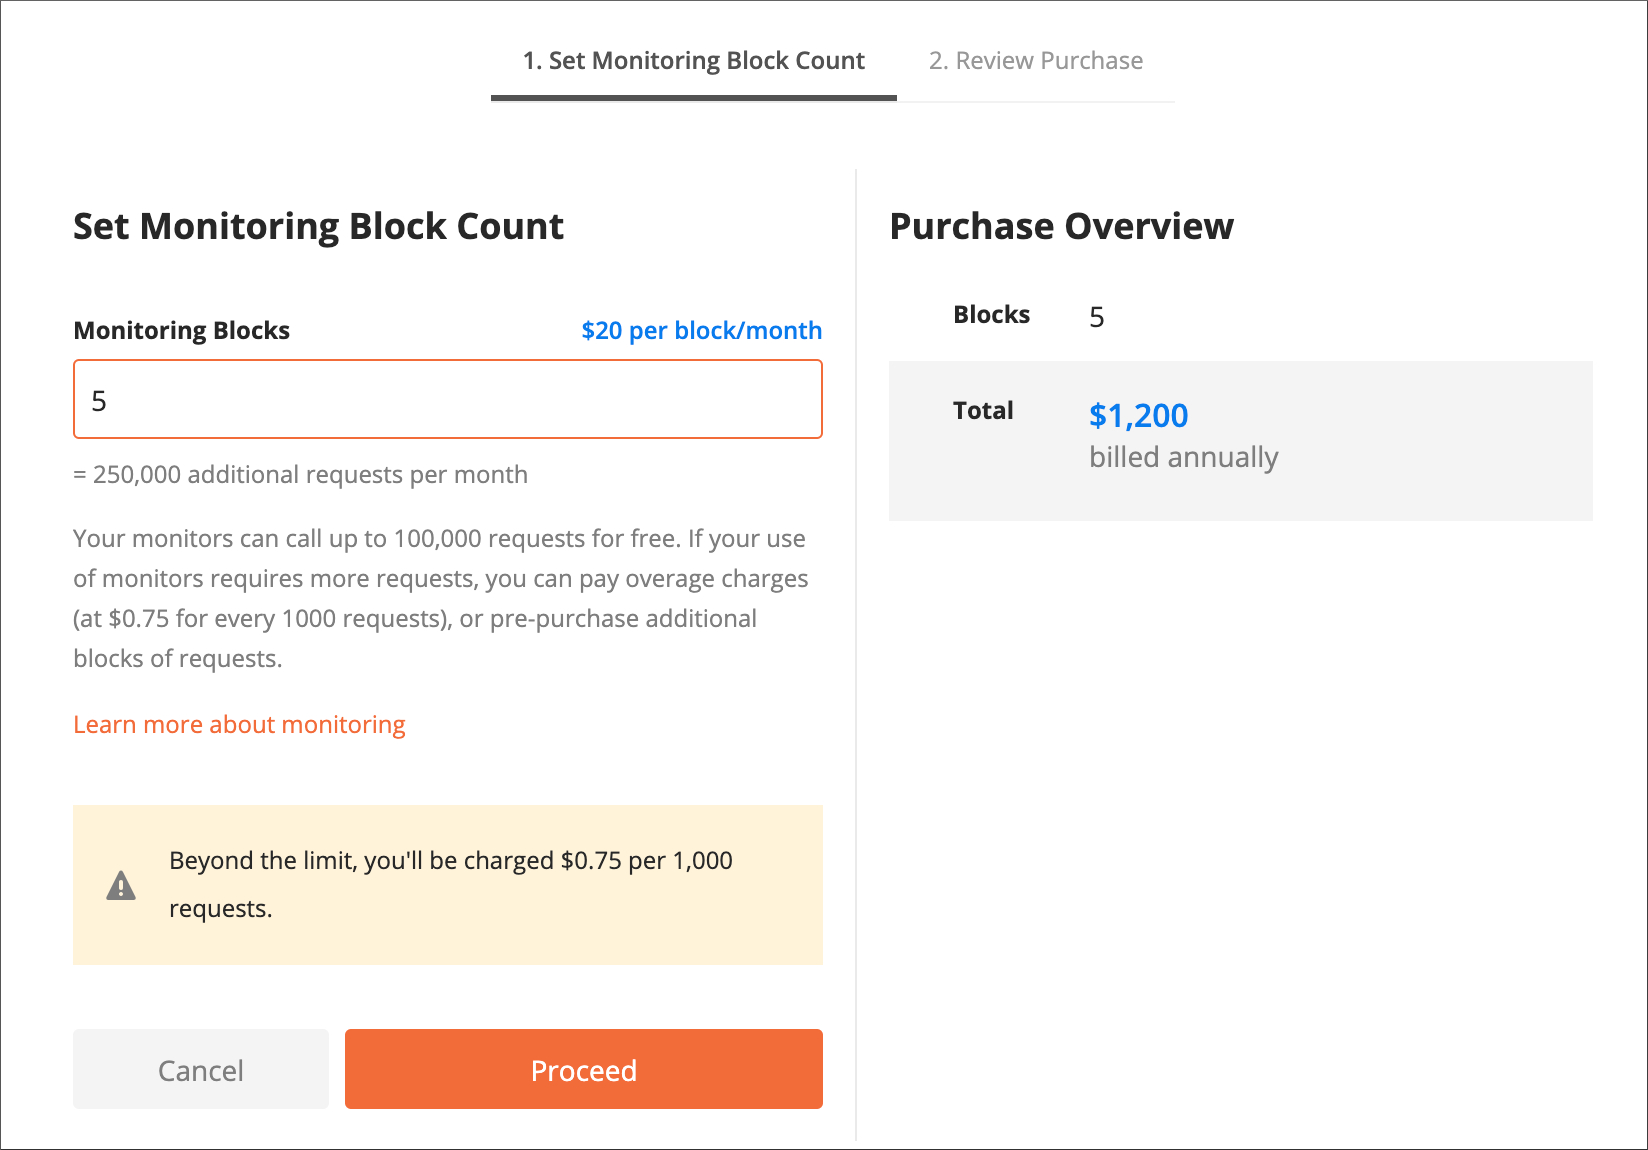The height and width of the screenshot is (1150, 1648).
Task: Click the Blocks label in Purchase Overview
Action: 991,315
